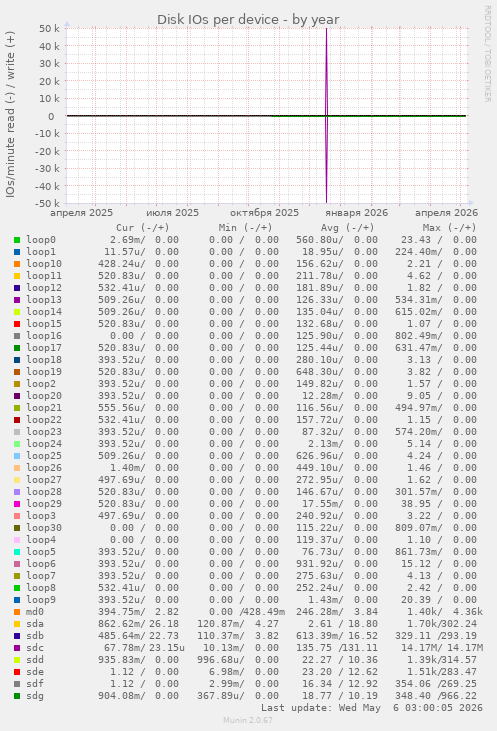Click the 'января 2026' x-axis label
This screenshot has height=731, width=497.
[x=357, y=213]
